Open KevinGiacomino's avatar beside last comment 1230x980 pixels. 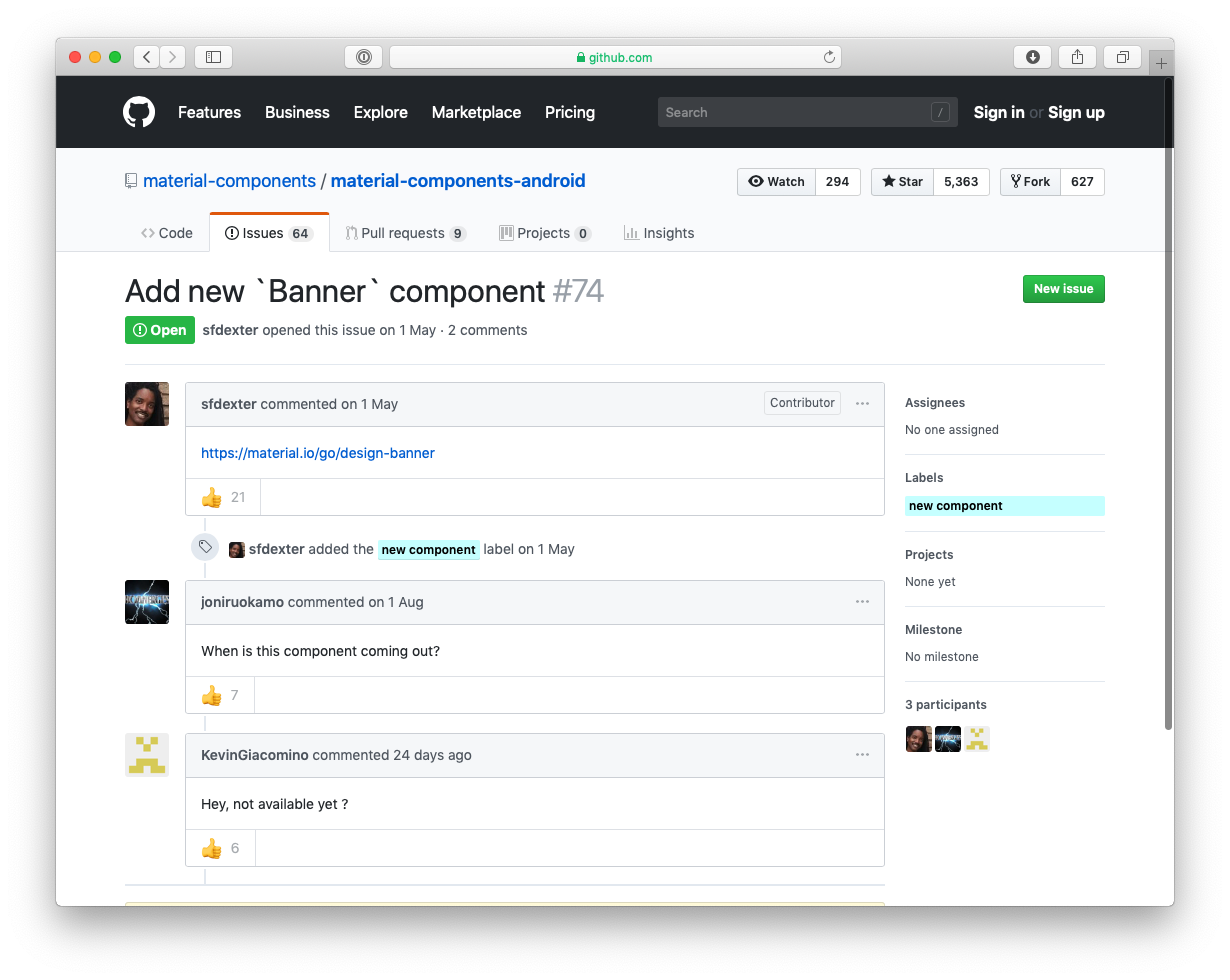[147, 755]
